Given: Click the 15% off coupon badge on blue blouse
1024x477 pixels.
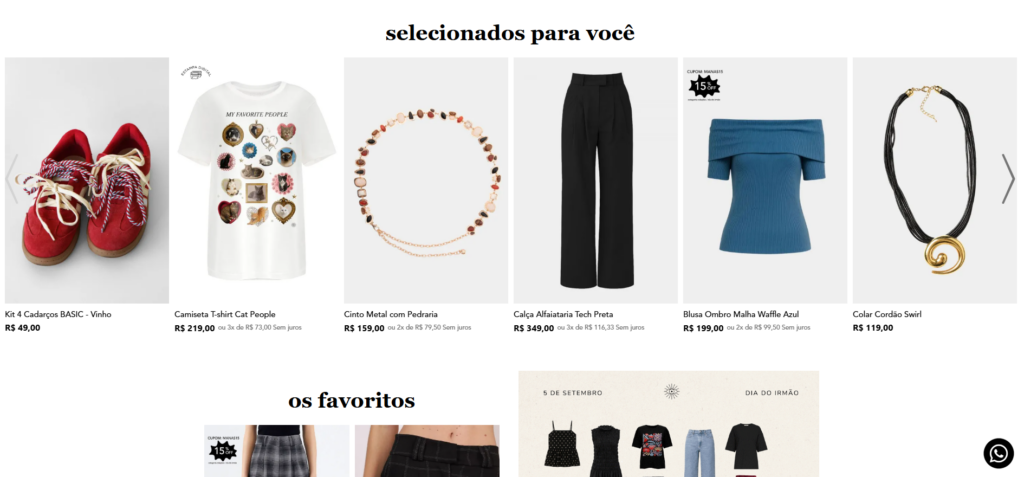Looking at the screenshot, I should (705, 85).
